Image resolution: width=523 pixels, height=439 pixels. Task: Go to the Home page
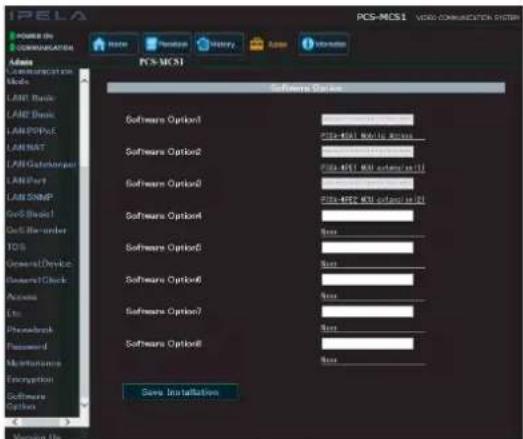(113, 44)
